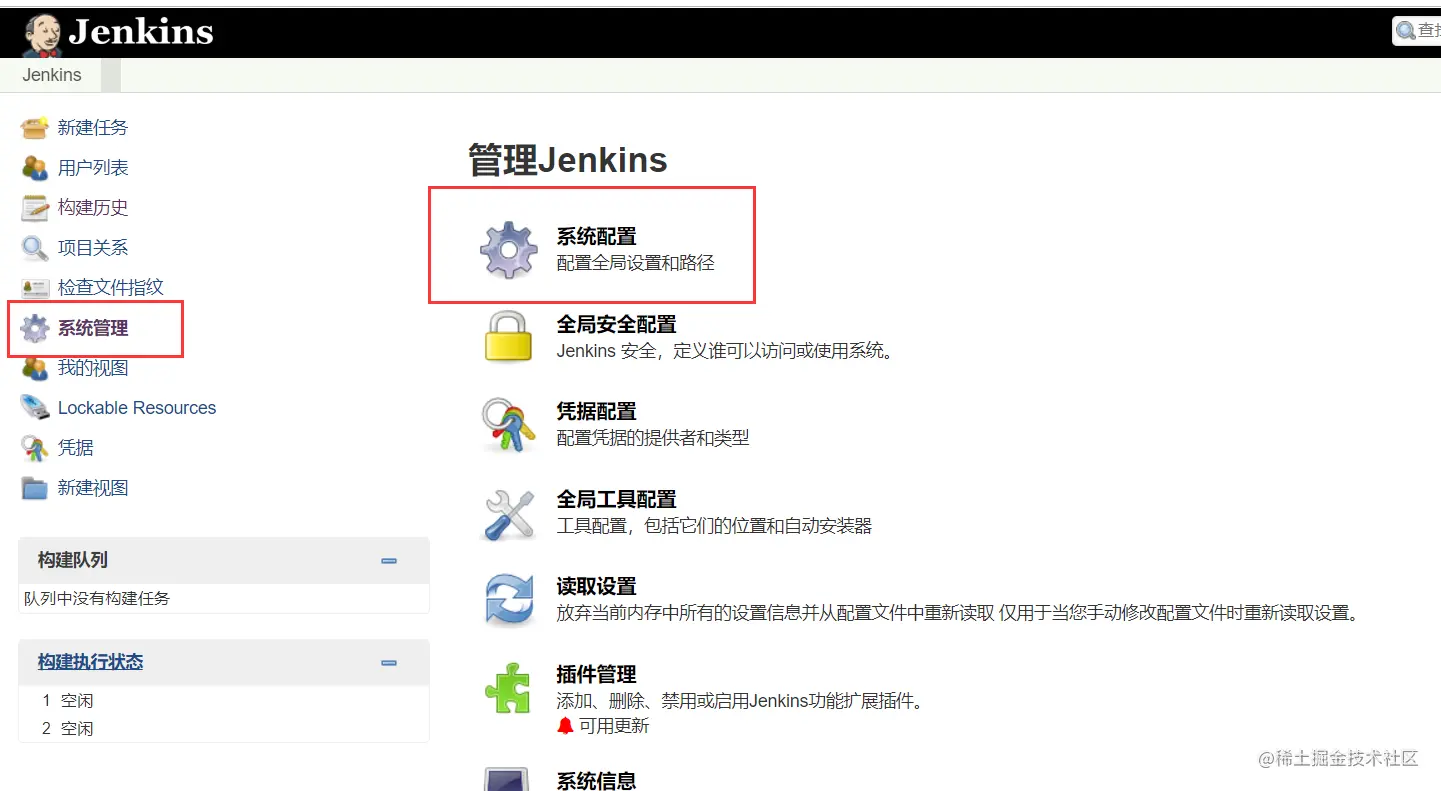This screenshot has height=791, width=1441.
Task: Click the 我的视图 people icon
Action: pos(35,368)
